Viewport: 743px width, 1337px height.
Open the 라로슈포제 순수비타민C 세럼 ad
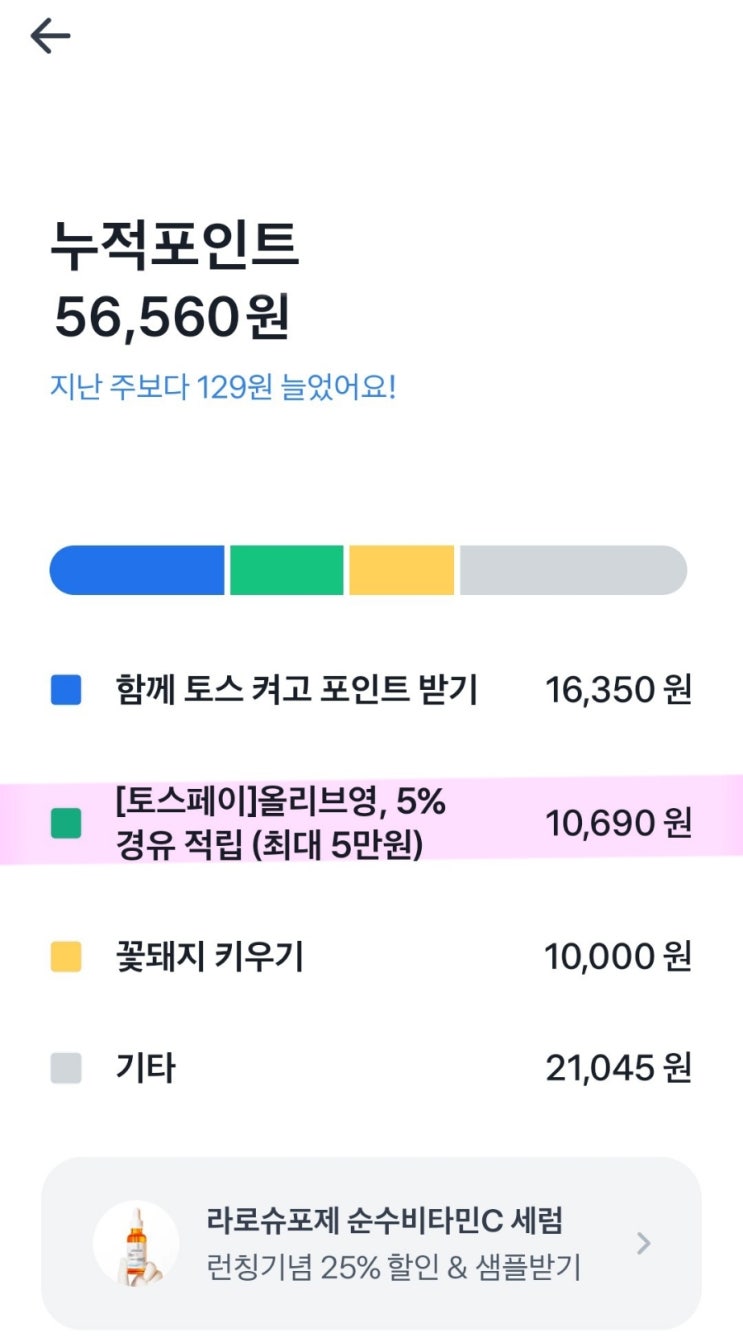385,1220
